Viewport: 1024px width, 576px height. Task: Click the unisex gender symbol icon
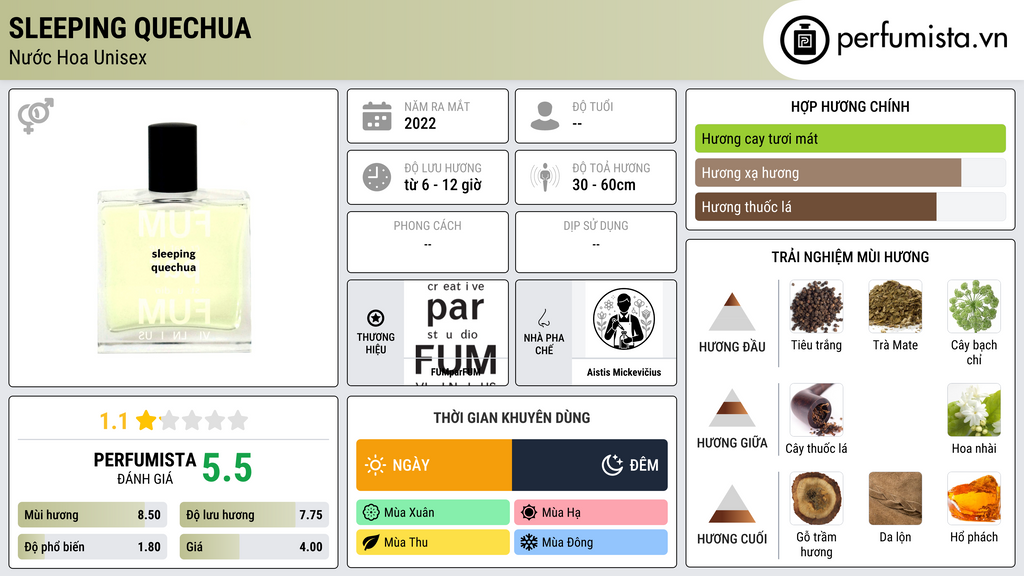point(36,116)
